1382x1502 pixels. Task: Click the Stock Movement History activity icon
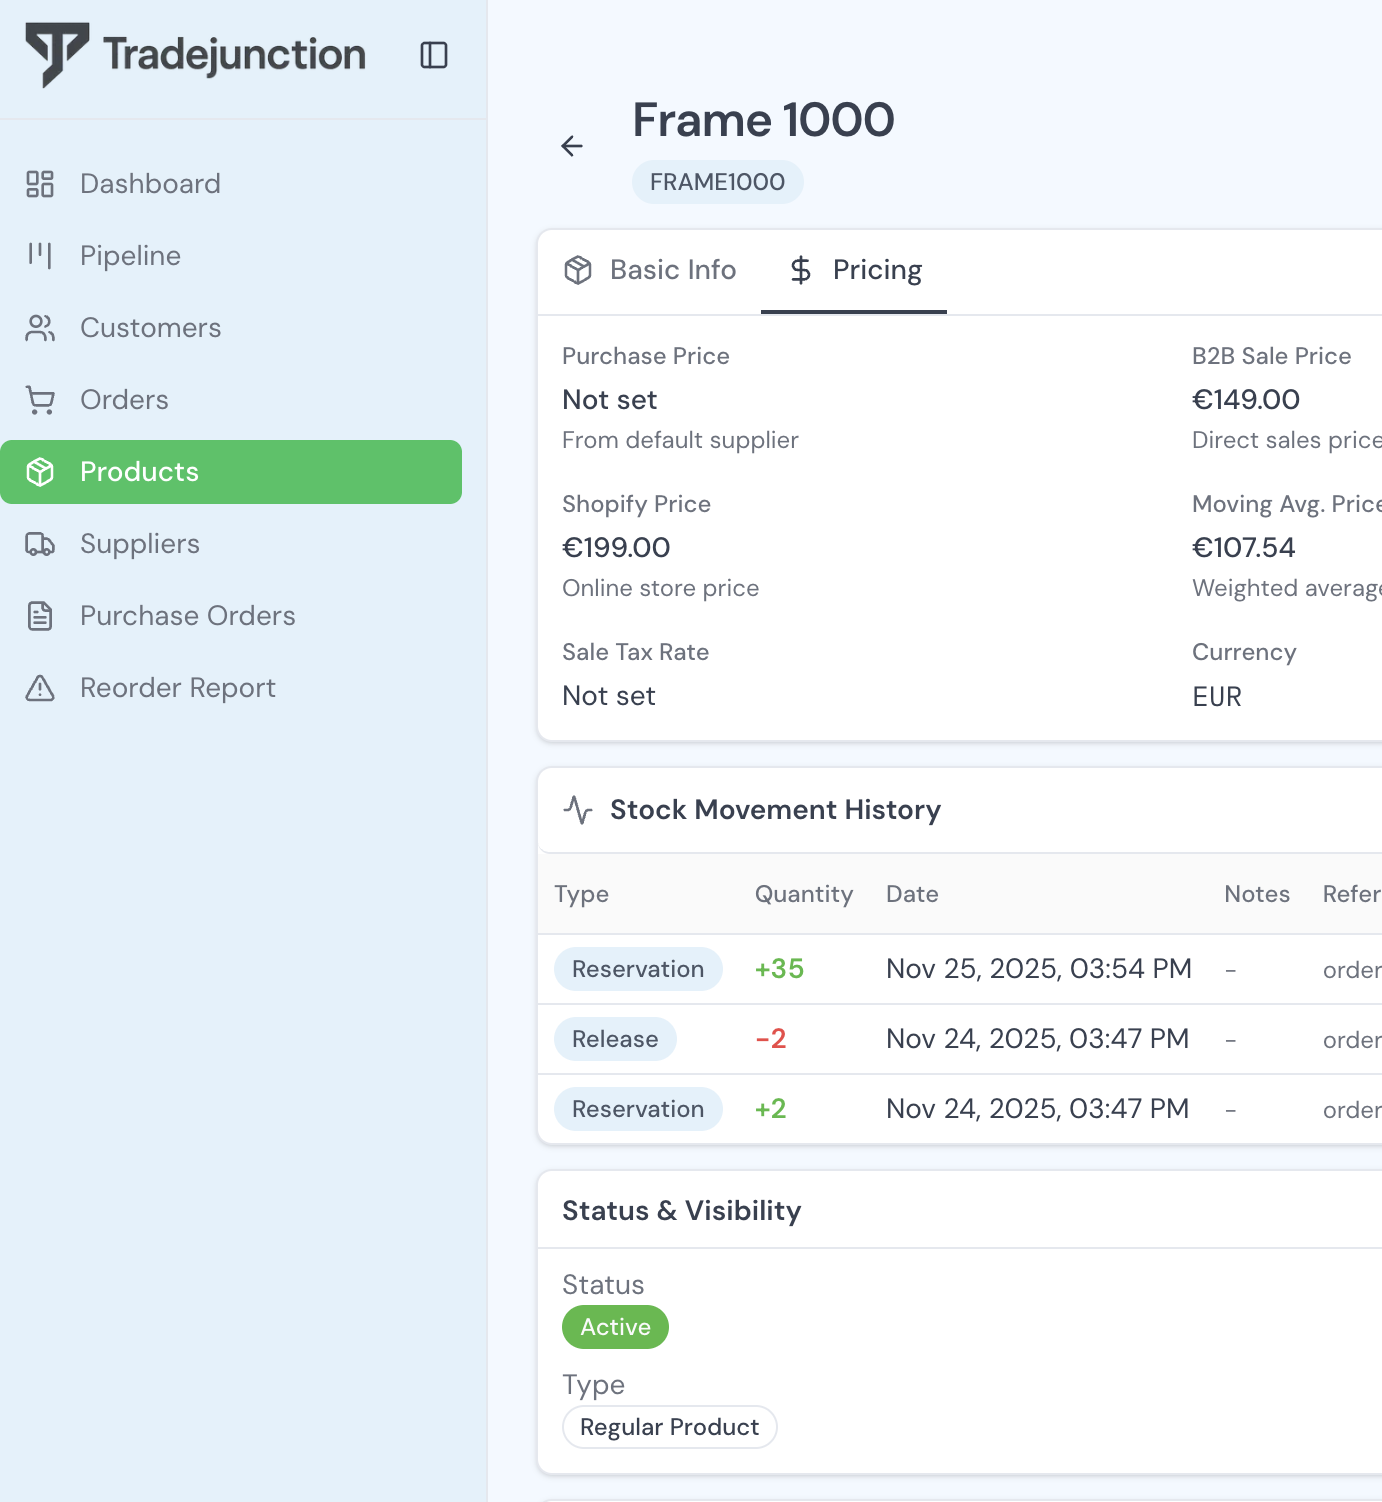pos(578,810)
